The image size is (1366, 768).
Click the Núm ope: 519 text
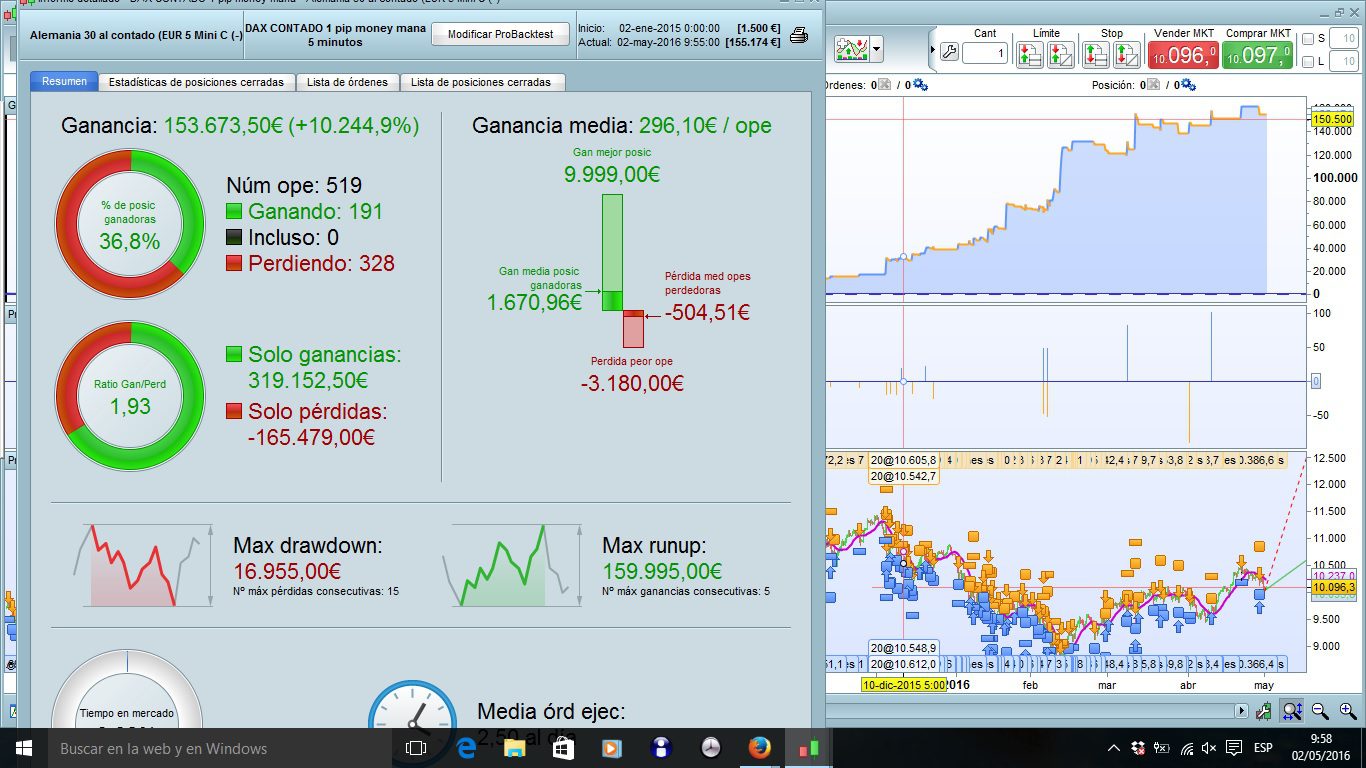[x=294, y=185]
